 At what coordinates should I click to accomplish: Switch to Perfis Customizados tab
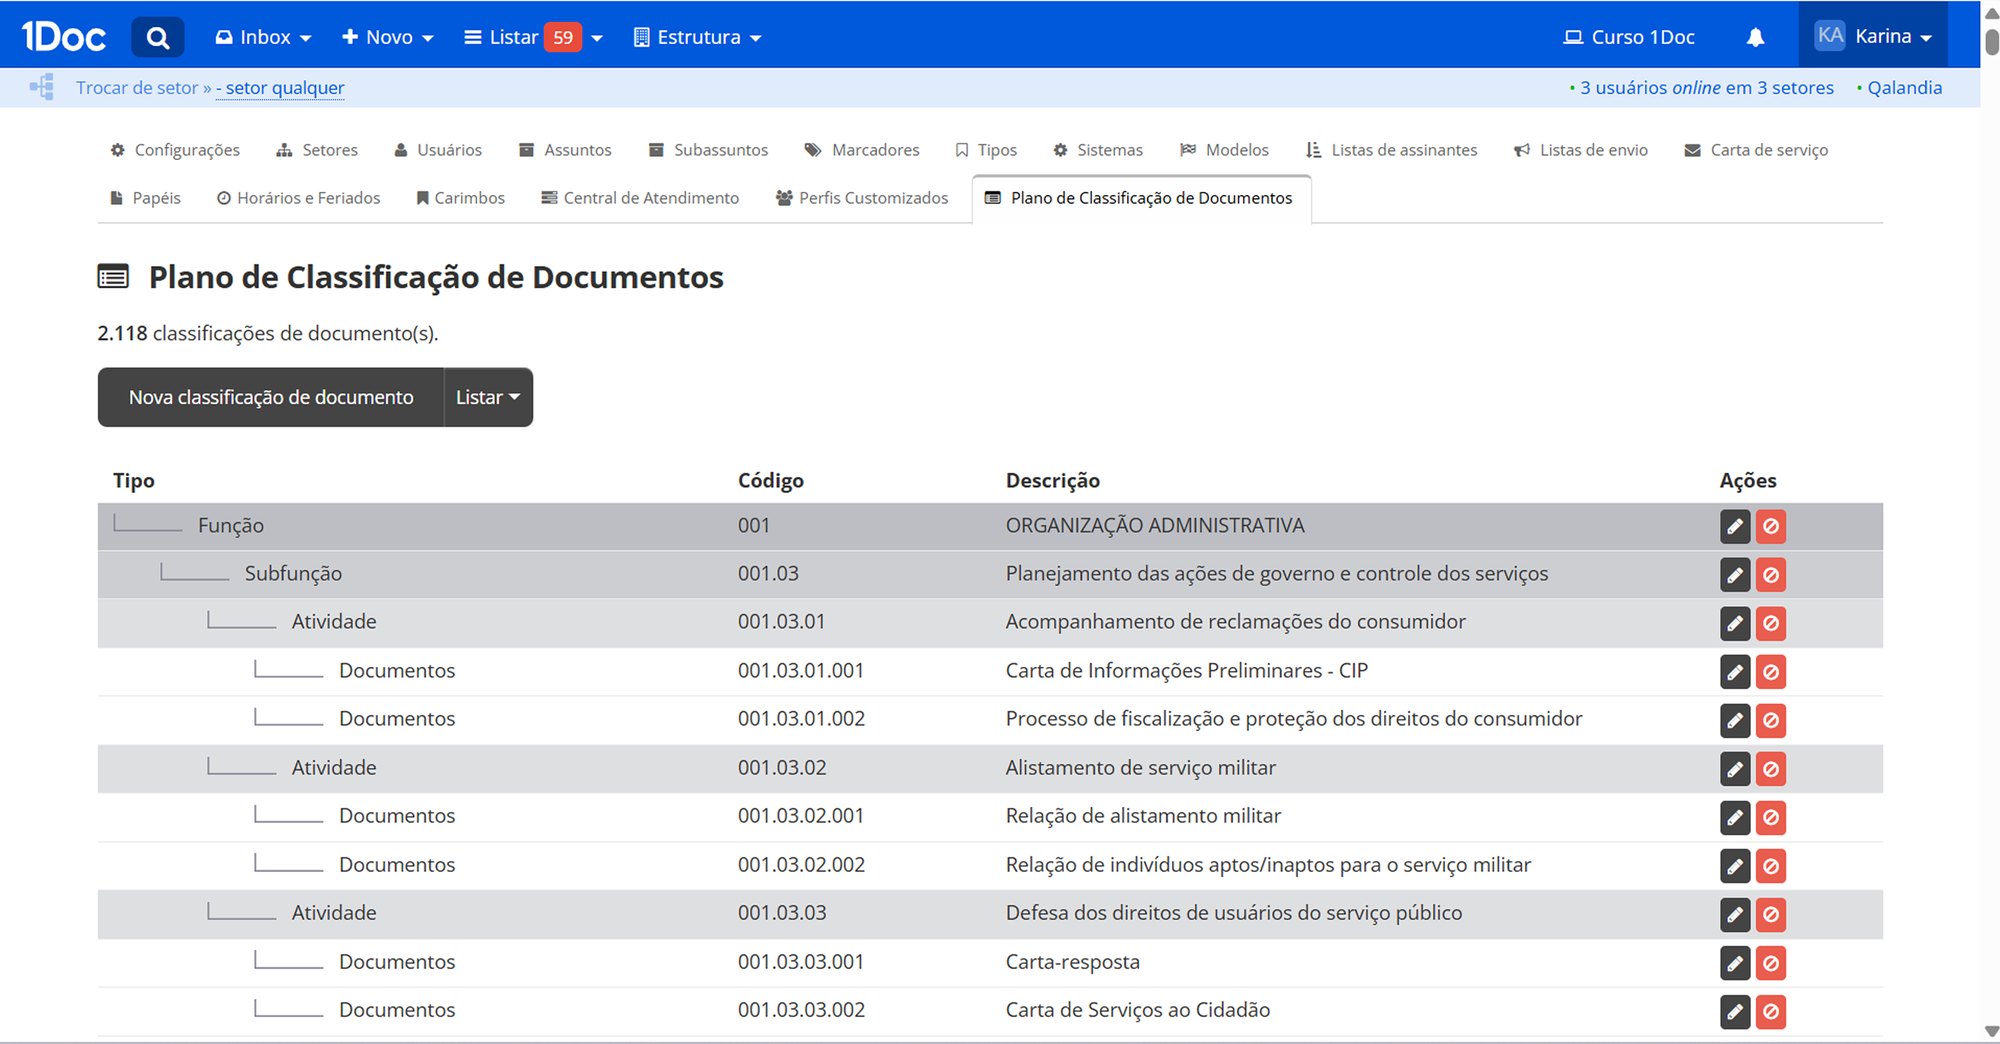(x=862, y=198)
